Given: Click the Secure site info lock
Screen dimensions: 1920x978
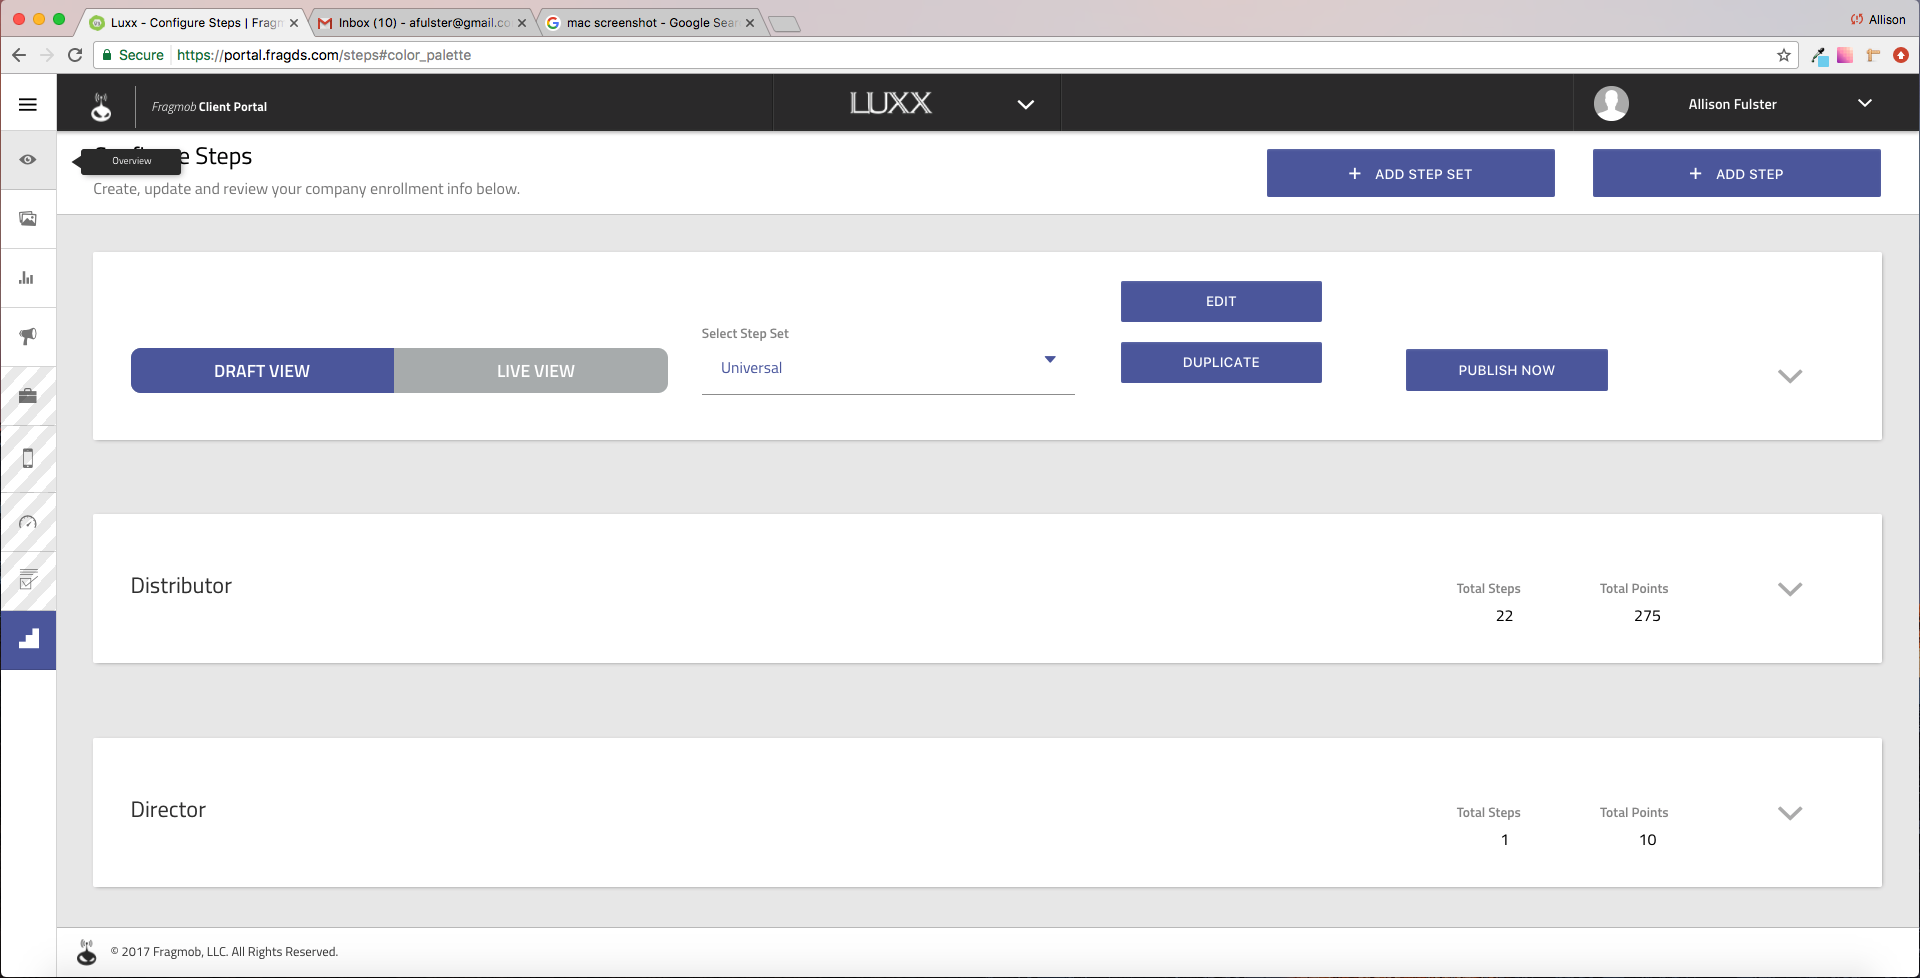Looking at the screenshot, I should pos(132,55).
